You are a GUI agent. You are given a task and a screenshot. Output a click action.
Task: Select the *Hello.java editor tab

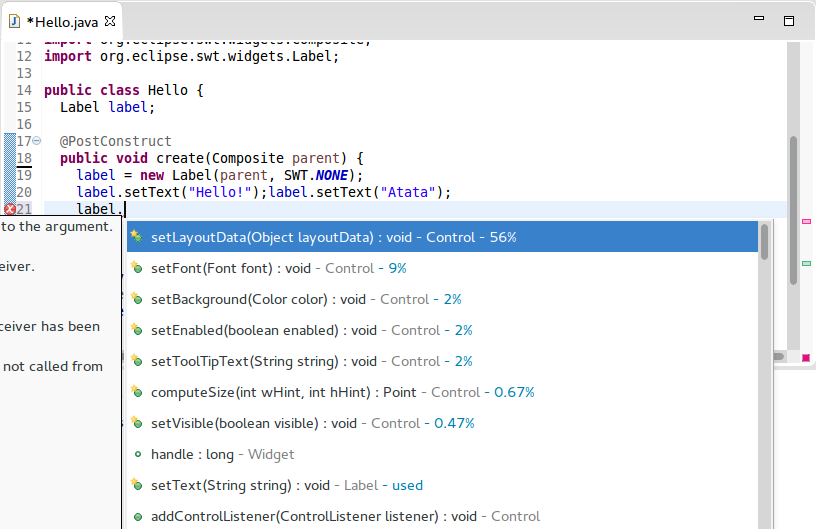pyautogui.click(x=62, y=20)
